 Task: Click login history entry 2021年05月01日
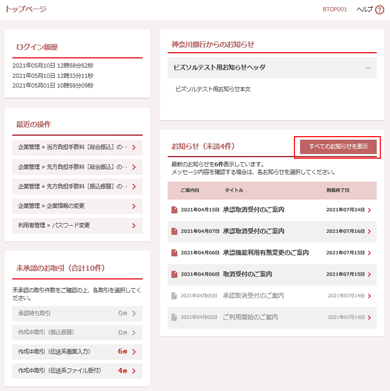pos(53,86)
